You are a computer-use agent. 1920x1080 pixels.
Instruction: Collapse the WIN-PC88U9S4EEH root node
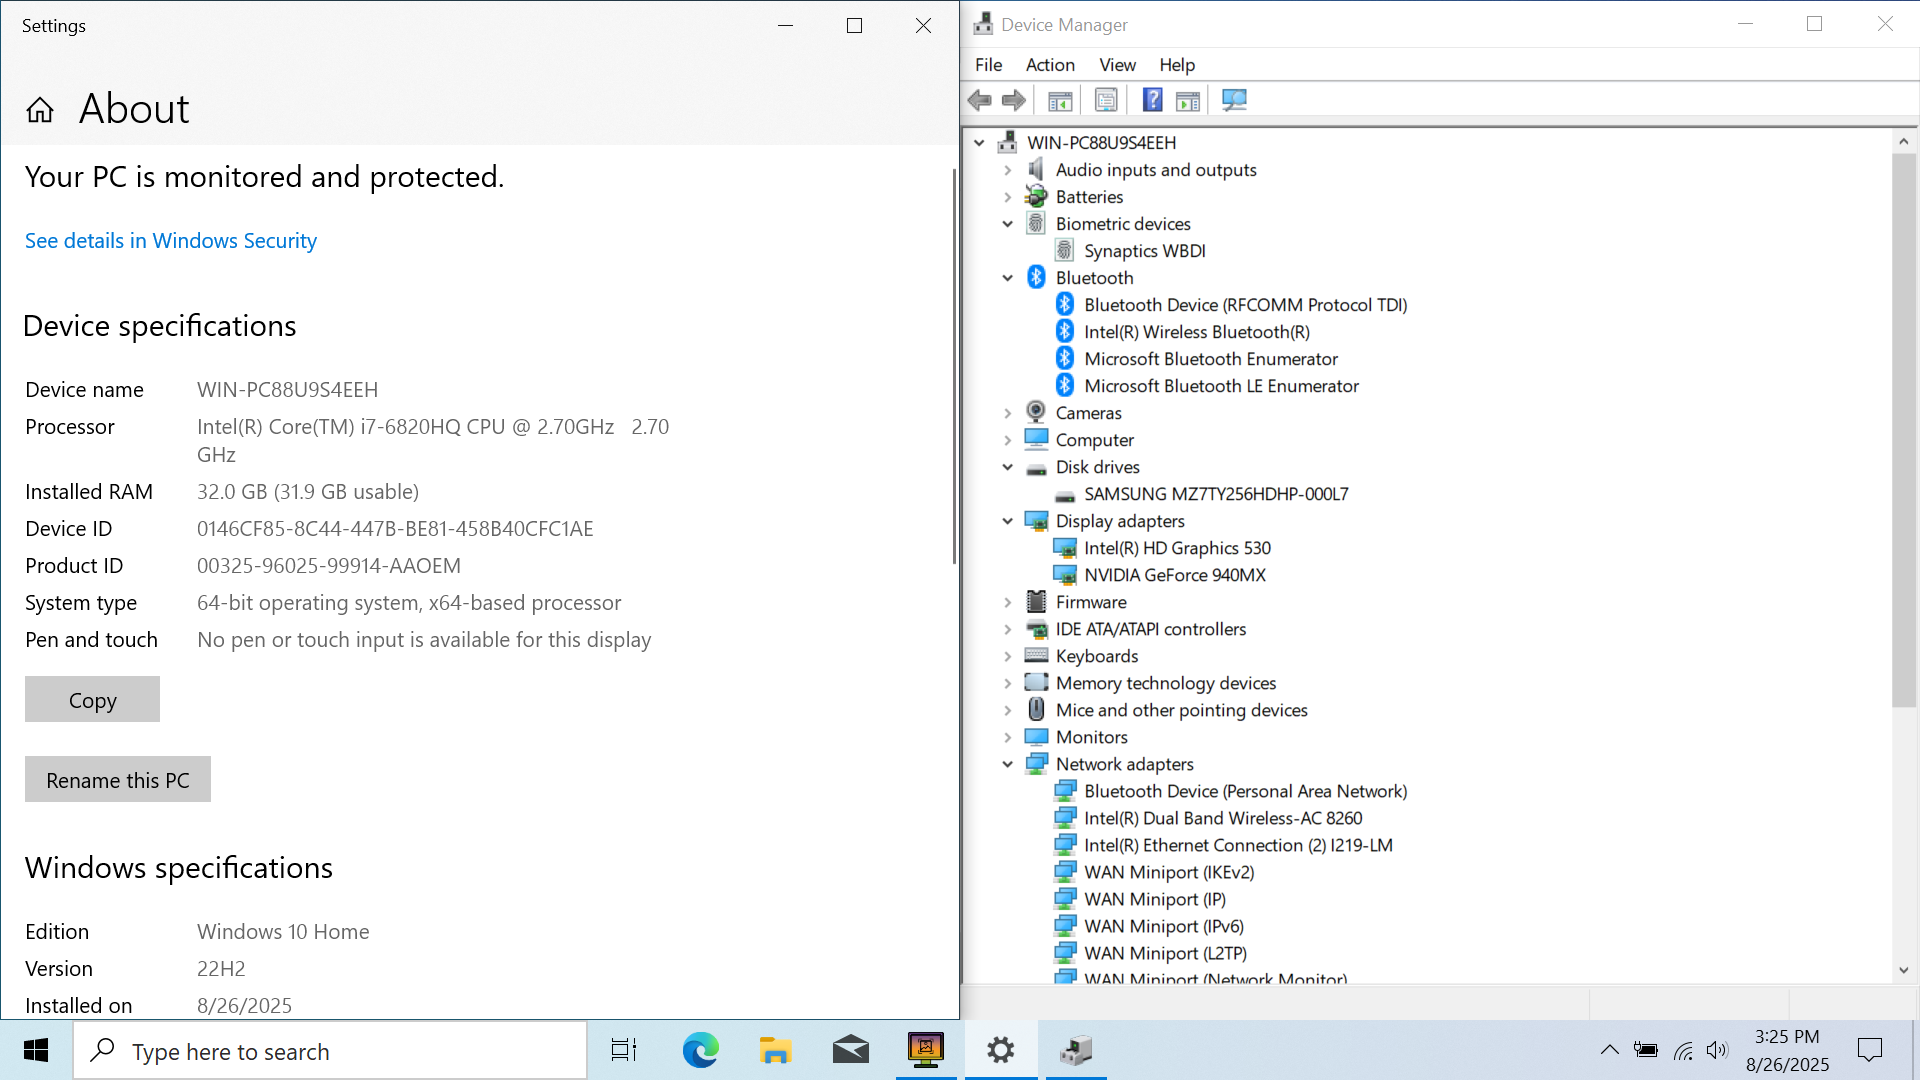(x=979, y=143)
